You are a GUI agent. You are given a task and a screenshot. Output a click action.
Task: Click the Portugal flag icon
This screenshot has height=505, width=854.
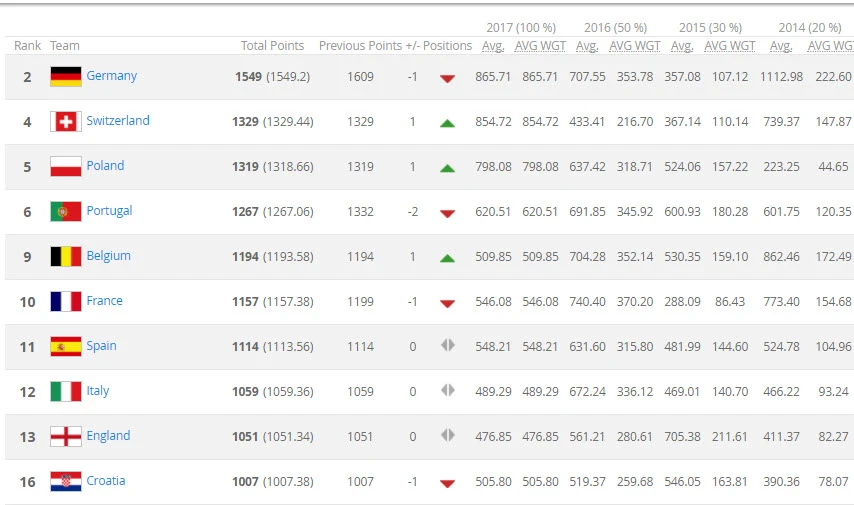(66, 211)
